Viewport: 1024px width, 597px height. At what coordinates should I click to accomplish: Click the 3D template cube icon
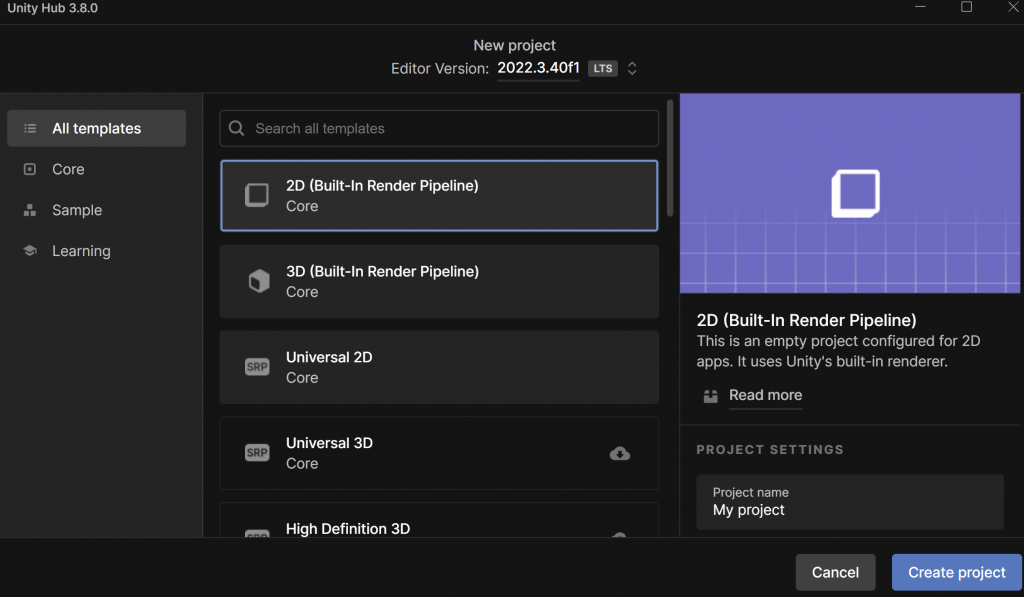click(x=259, y=281)
